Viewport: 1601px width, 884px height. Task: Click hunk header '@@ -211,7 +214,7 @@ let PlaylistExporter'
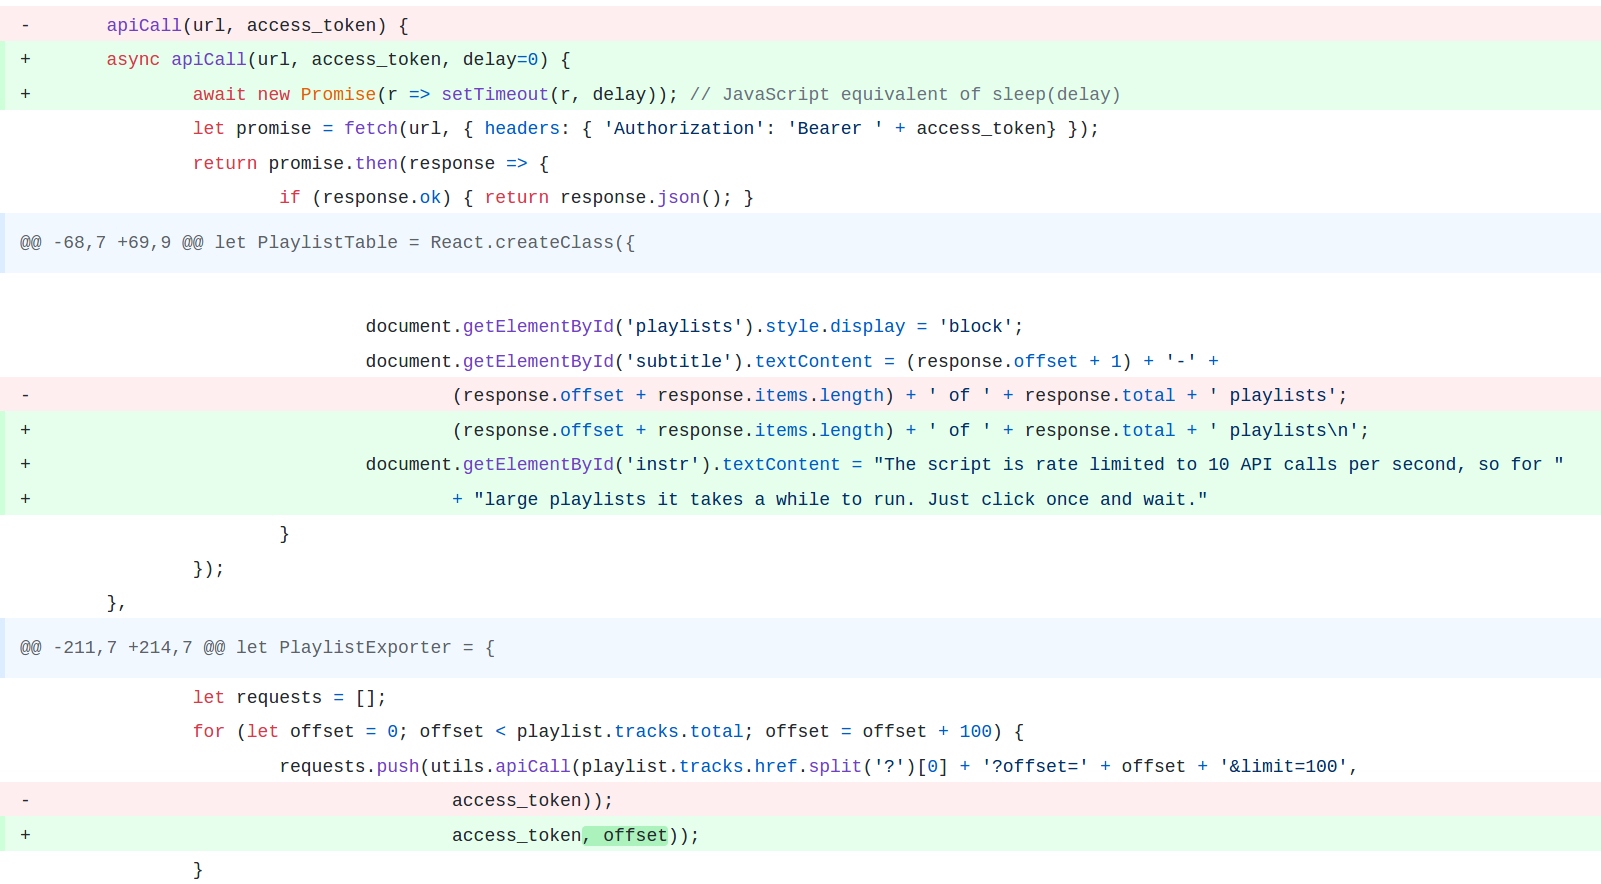[x=800, y=648]
